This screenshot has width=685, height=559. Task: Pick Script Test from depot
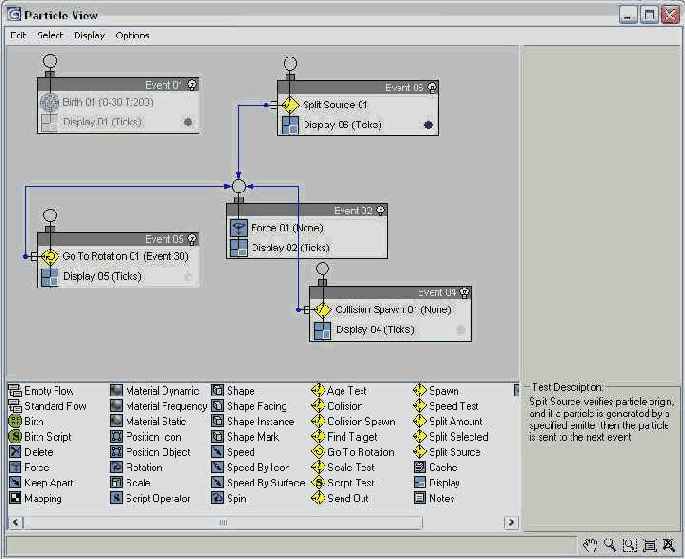coord(343,483)
